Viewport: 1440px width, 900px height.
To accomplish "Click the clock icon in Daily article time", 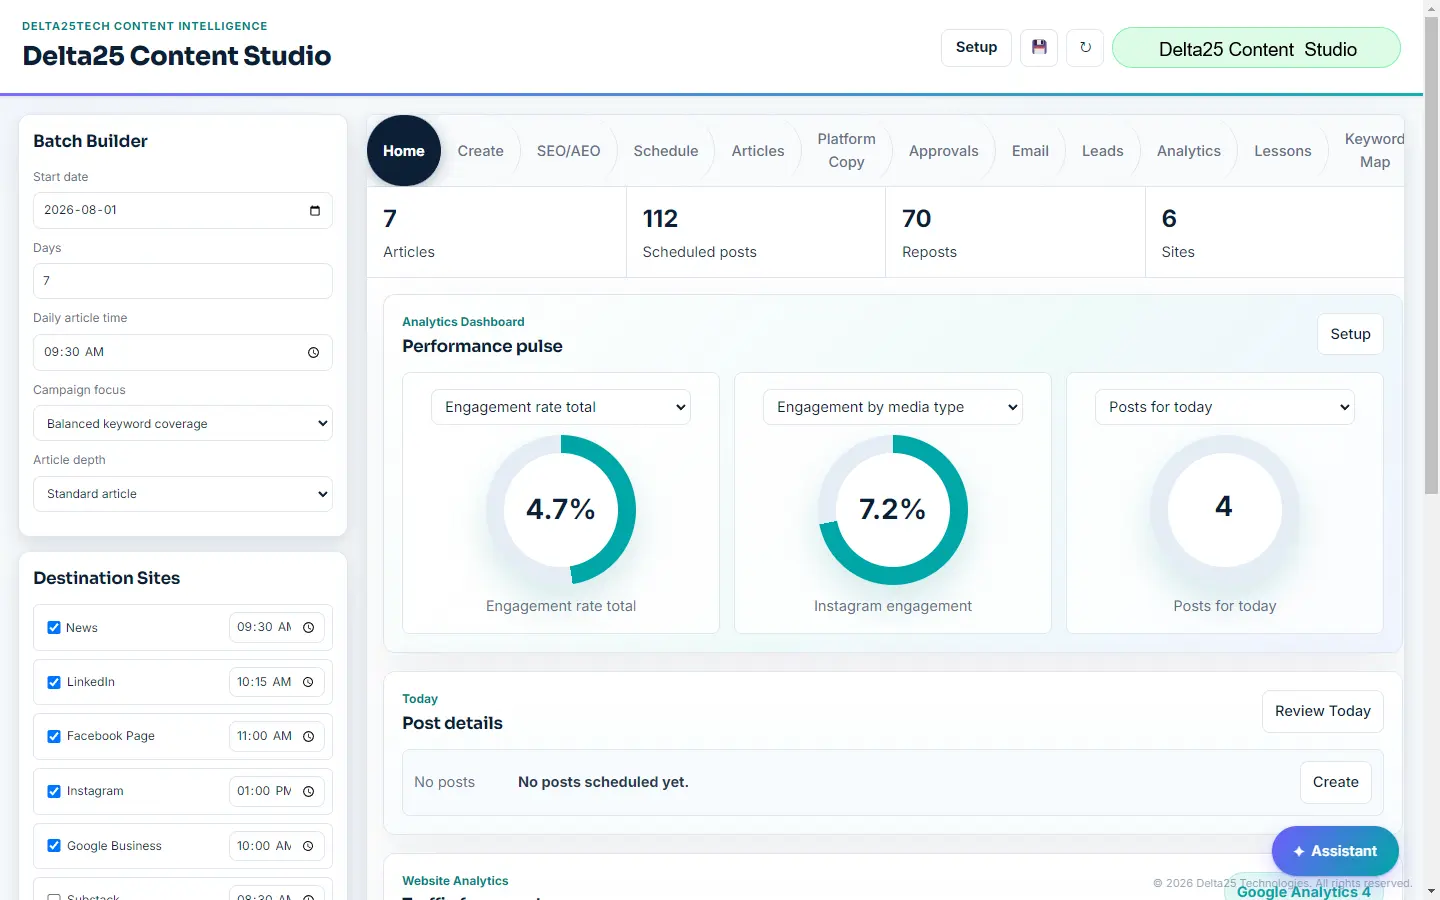I will tap(314, 352).
